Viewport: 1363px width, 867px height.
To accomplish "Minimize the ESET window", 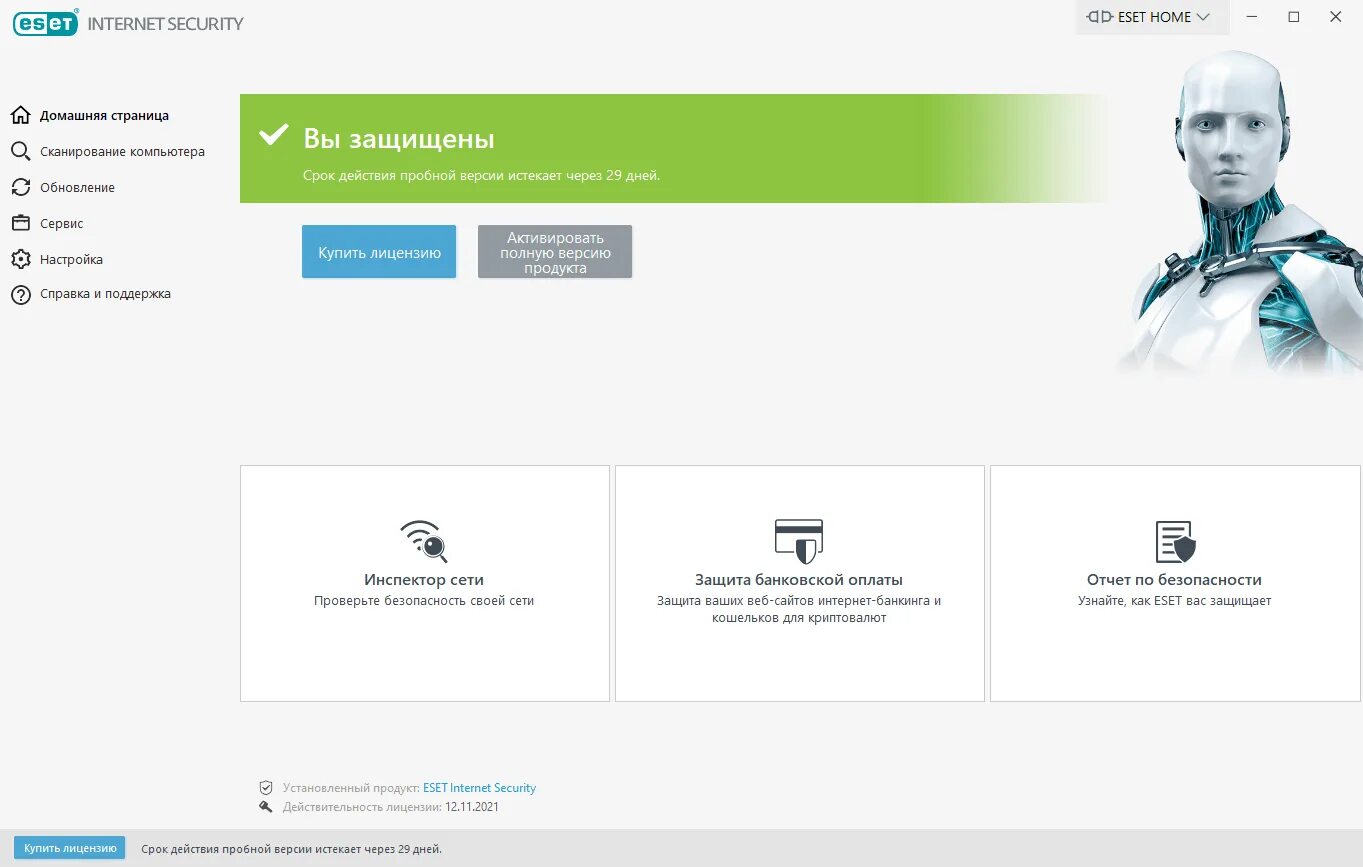I will [x=1252, y=17].
